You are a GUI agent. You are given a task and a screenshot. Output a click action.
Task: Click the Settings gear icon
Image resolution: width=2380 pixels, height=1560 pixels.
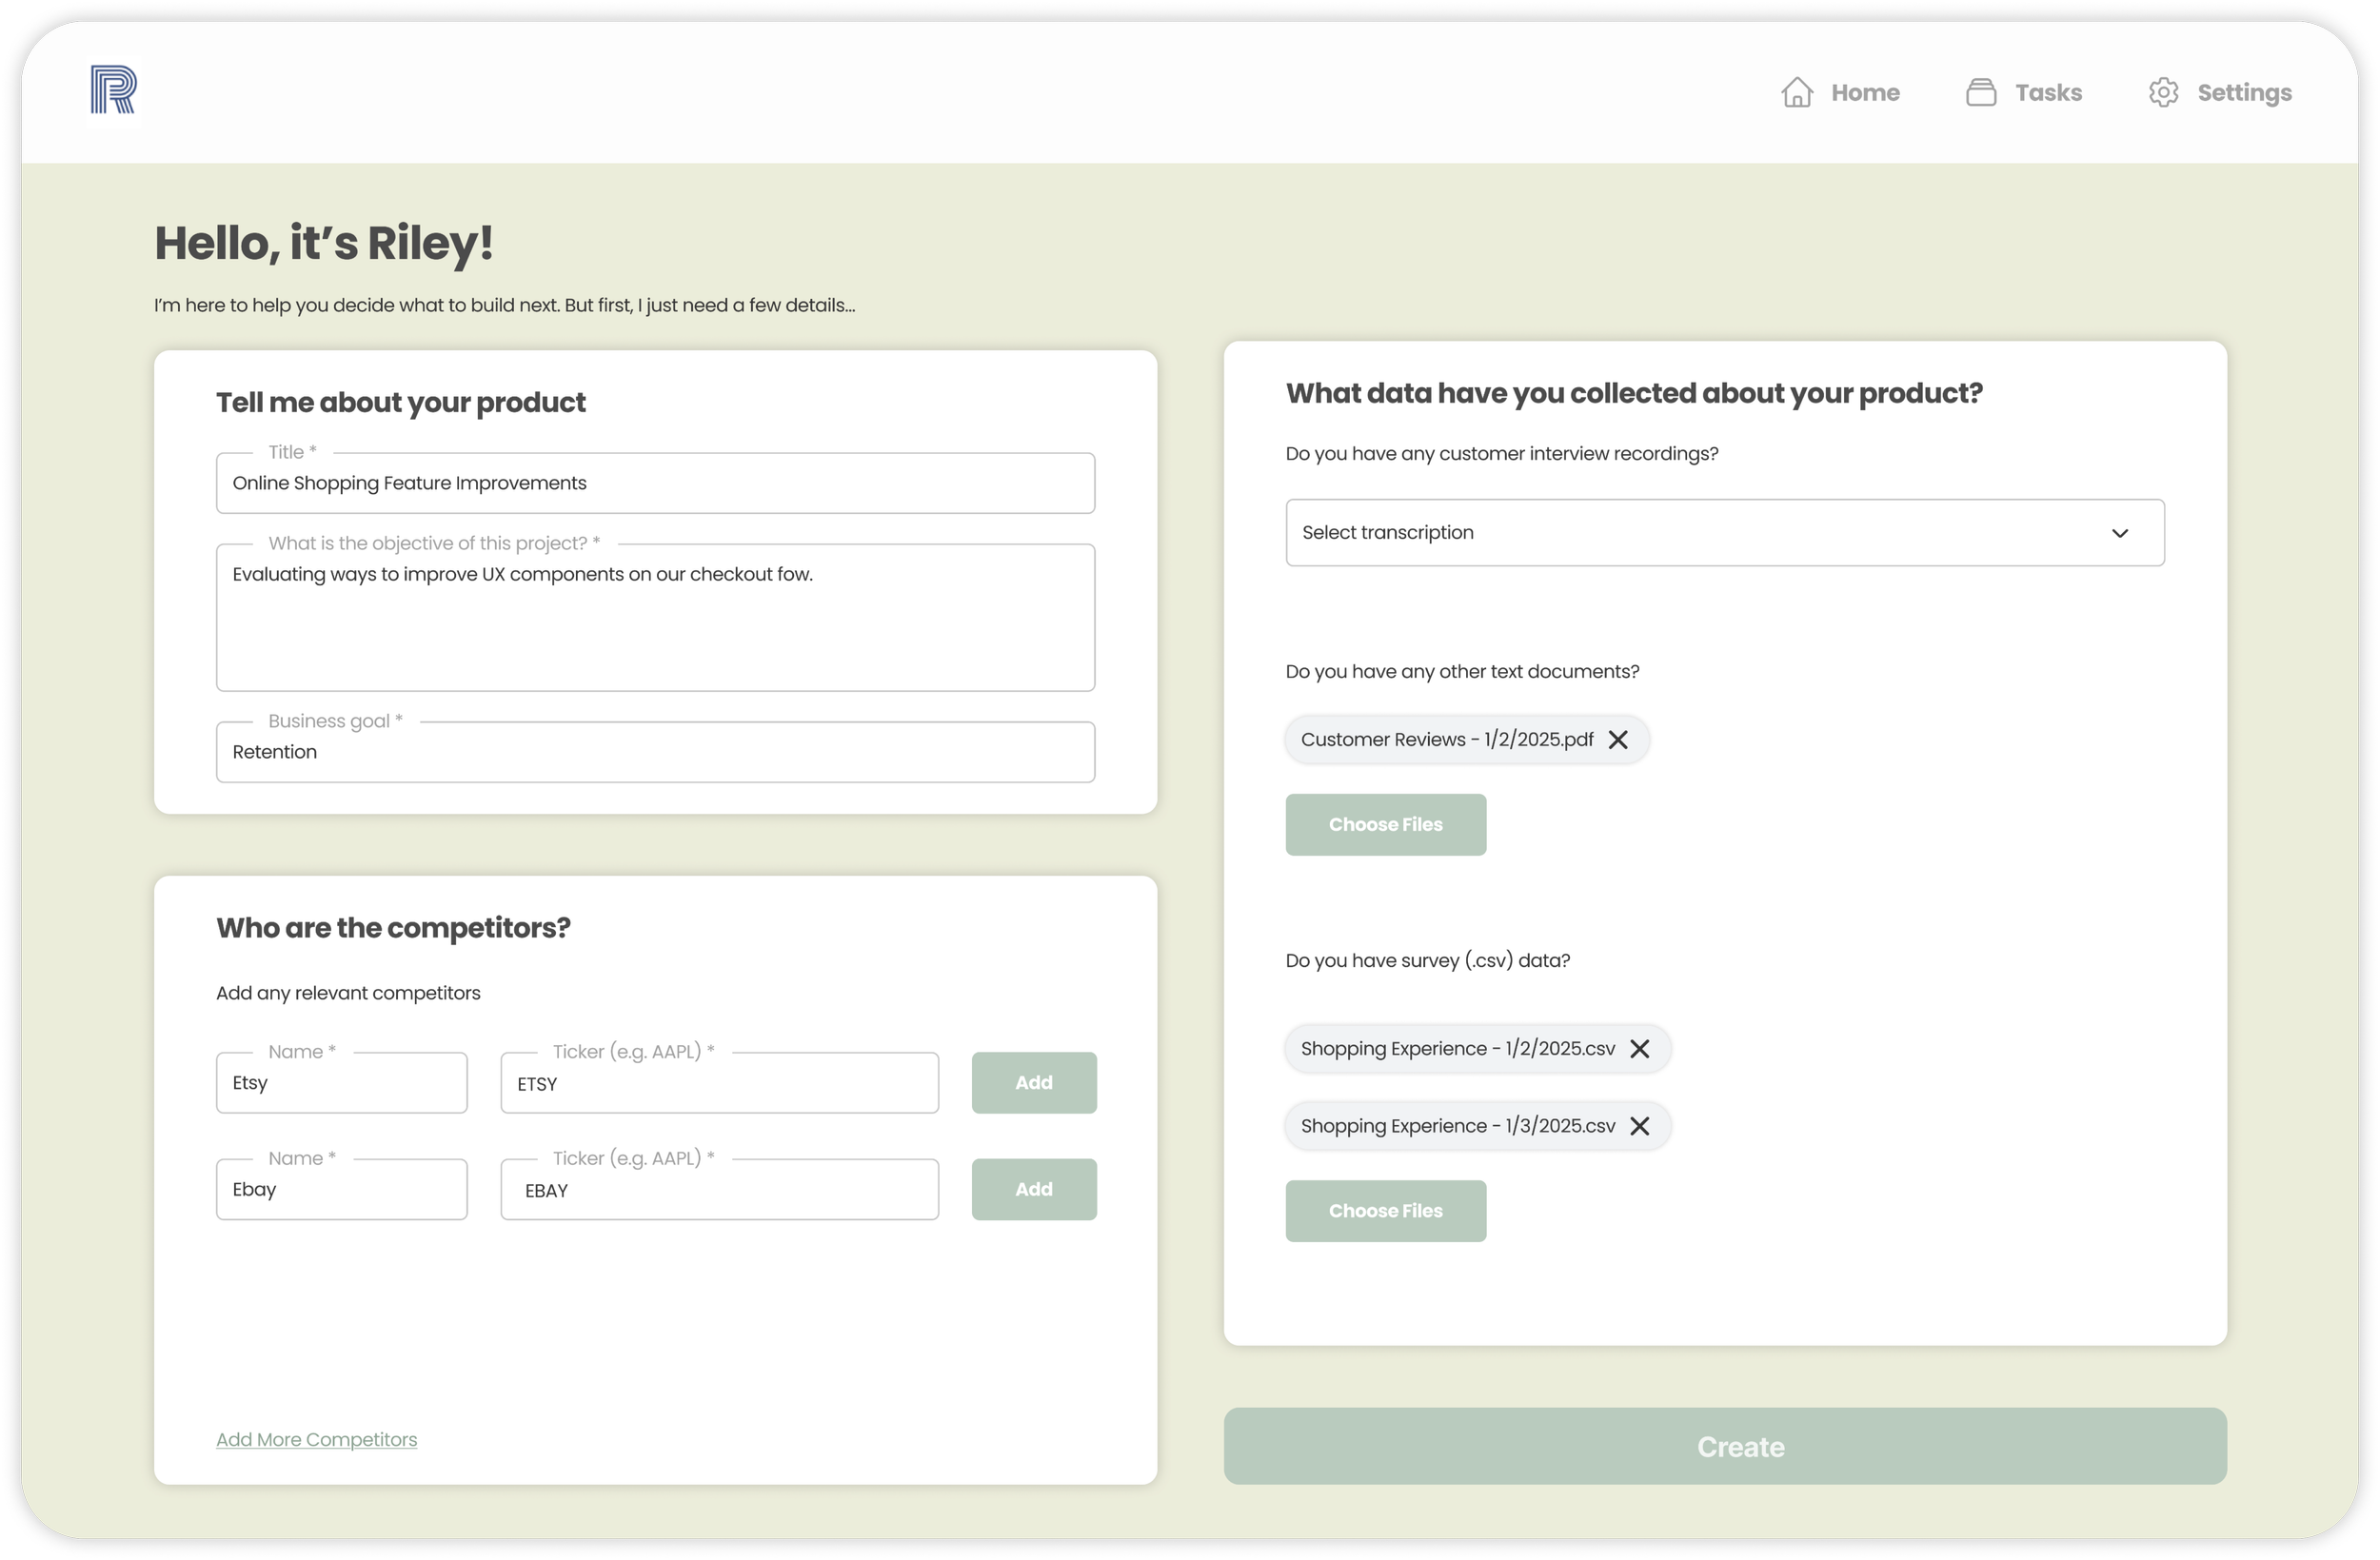coord(2162,92)
